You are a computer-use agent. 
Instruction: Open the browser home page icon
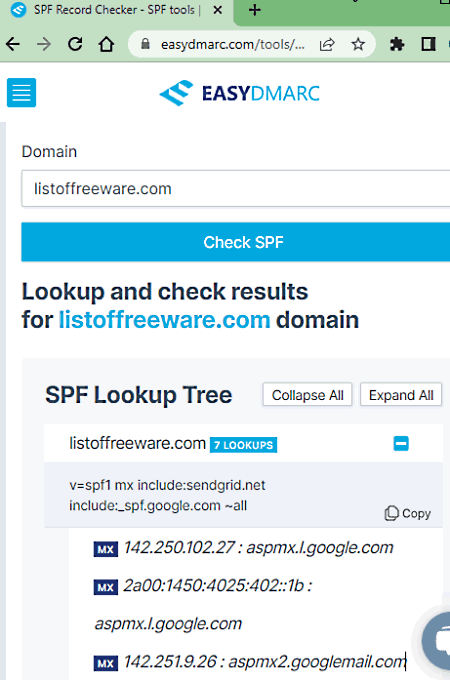(x=106, y=44)
